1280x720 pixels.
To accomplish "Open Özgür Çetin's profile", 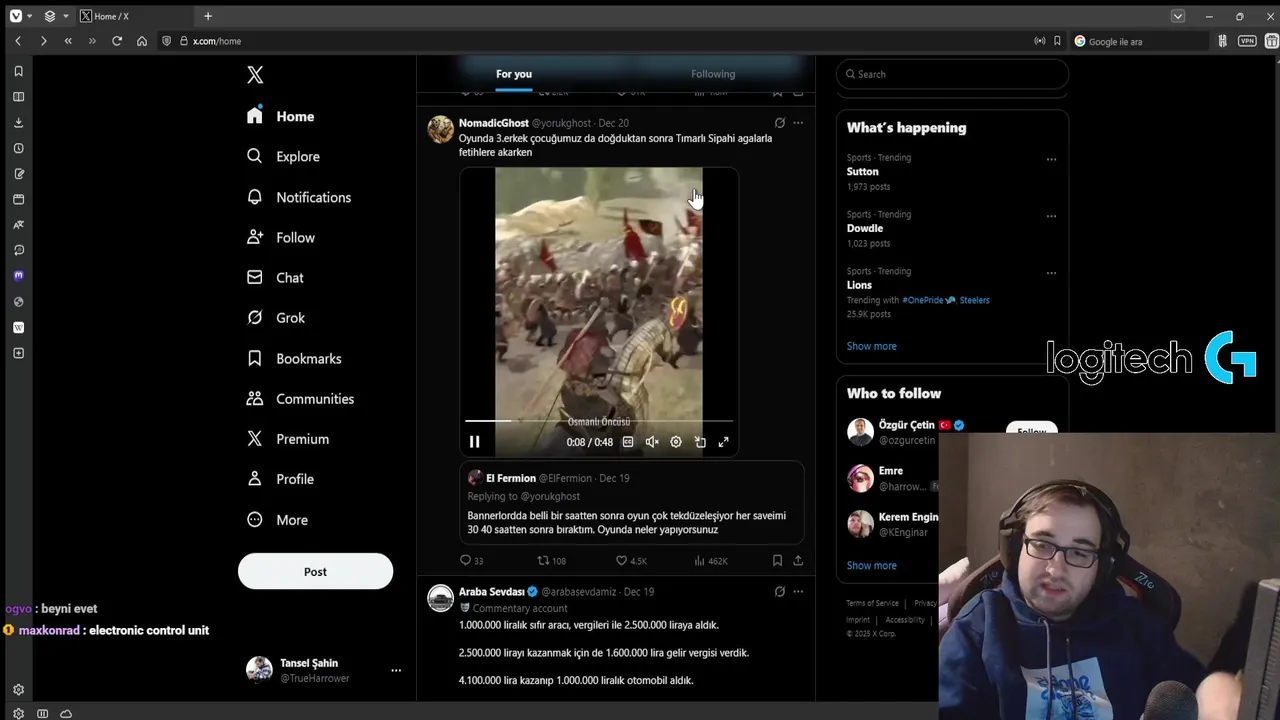I will (x=906, y=425).
